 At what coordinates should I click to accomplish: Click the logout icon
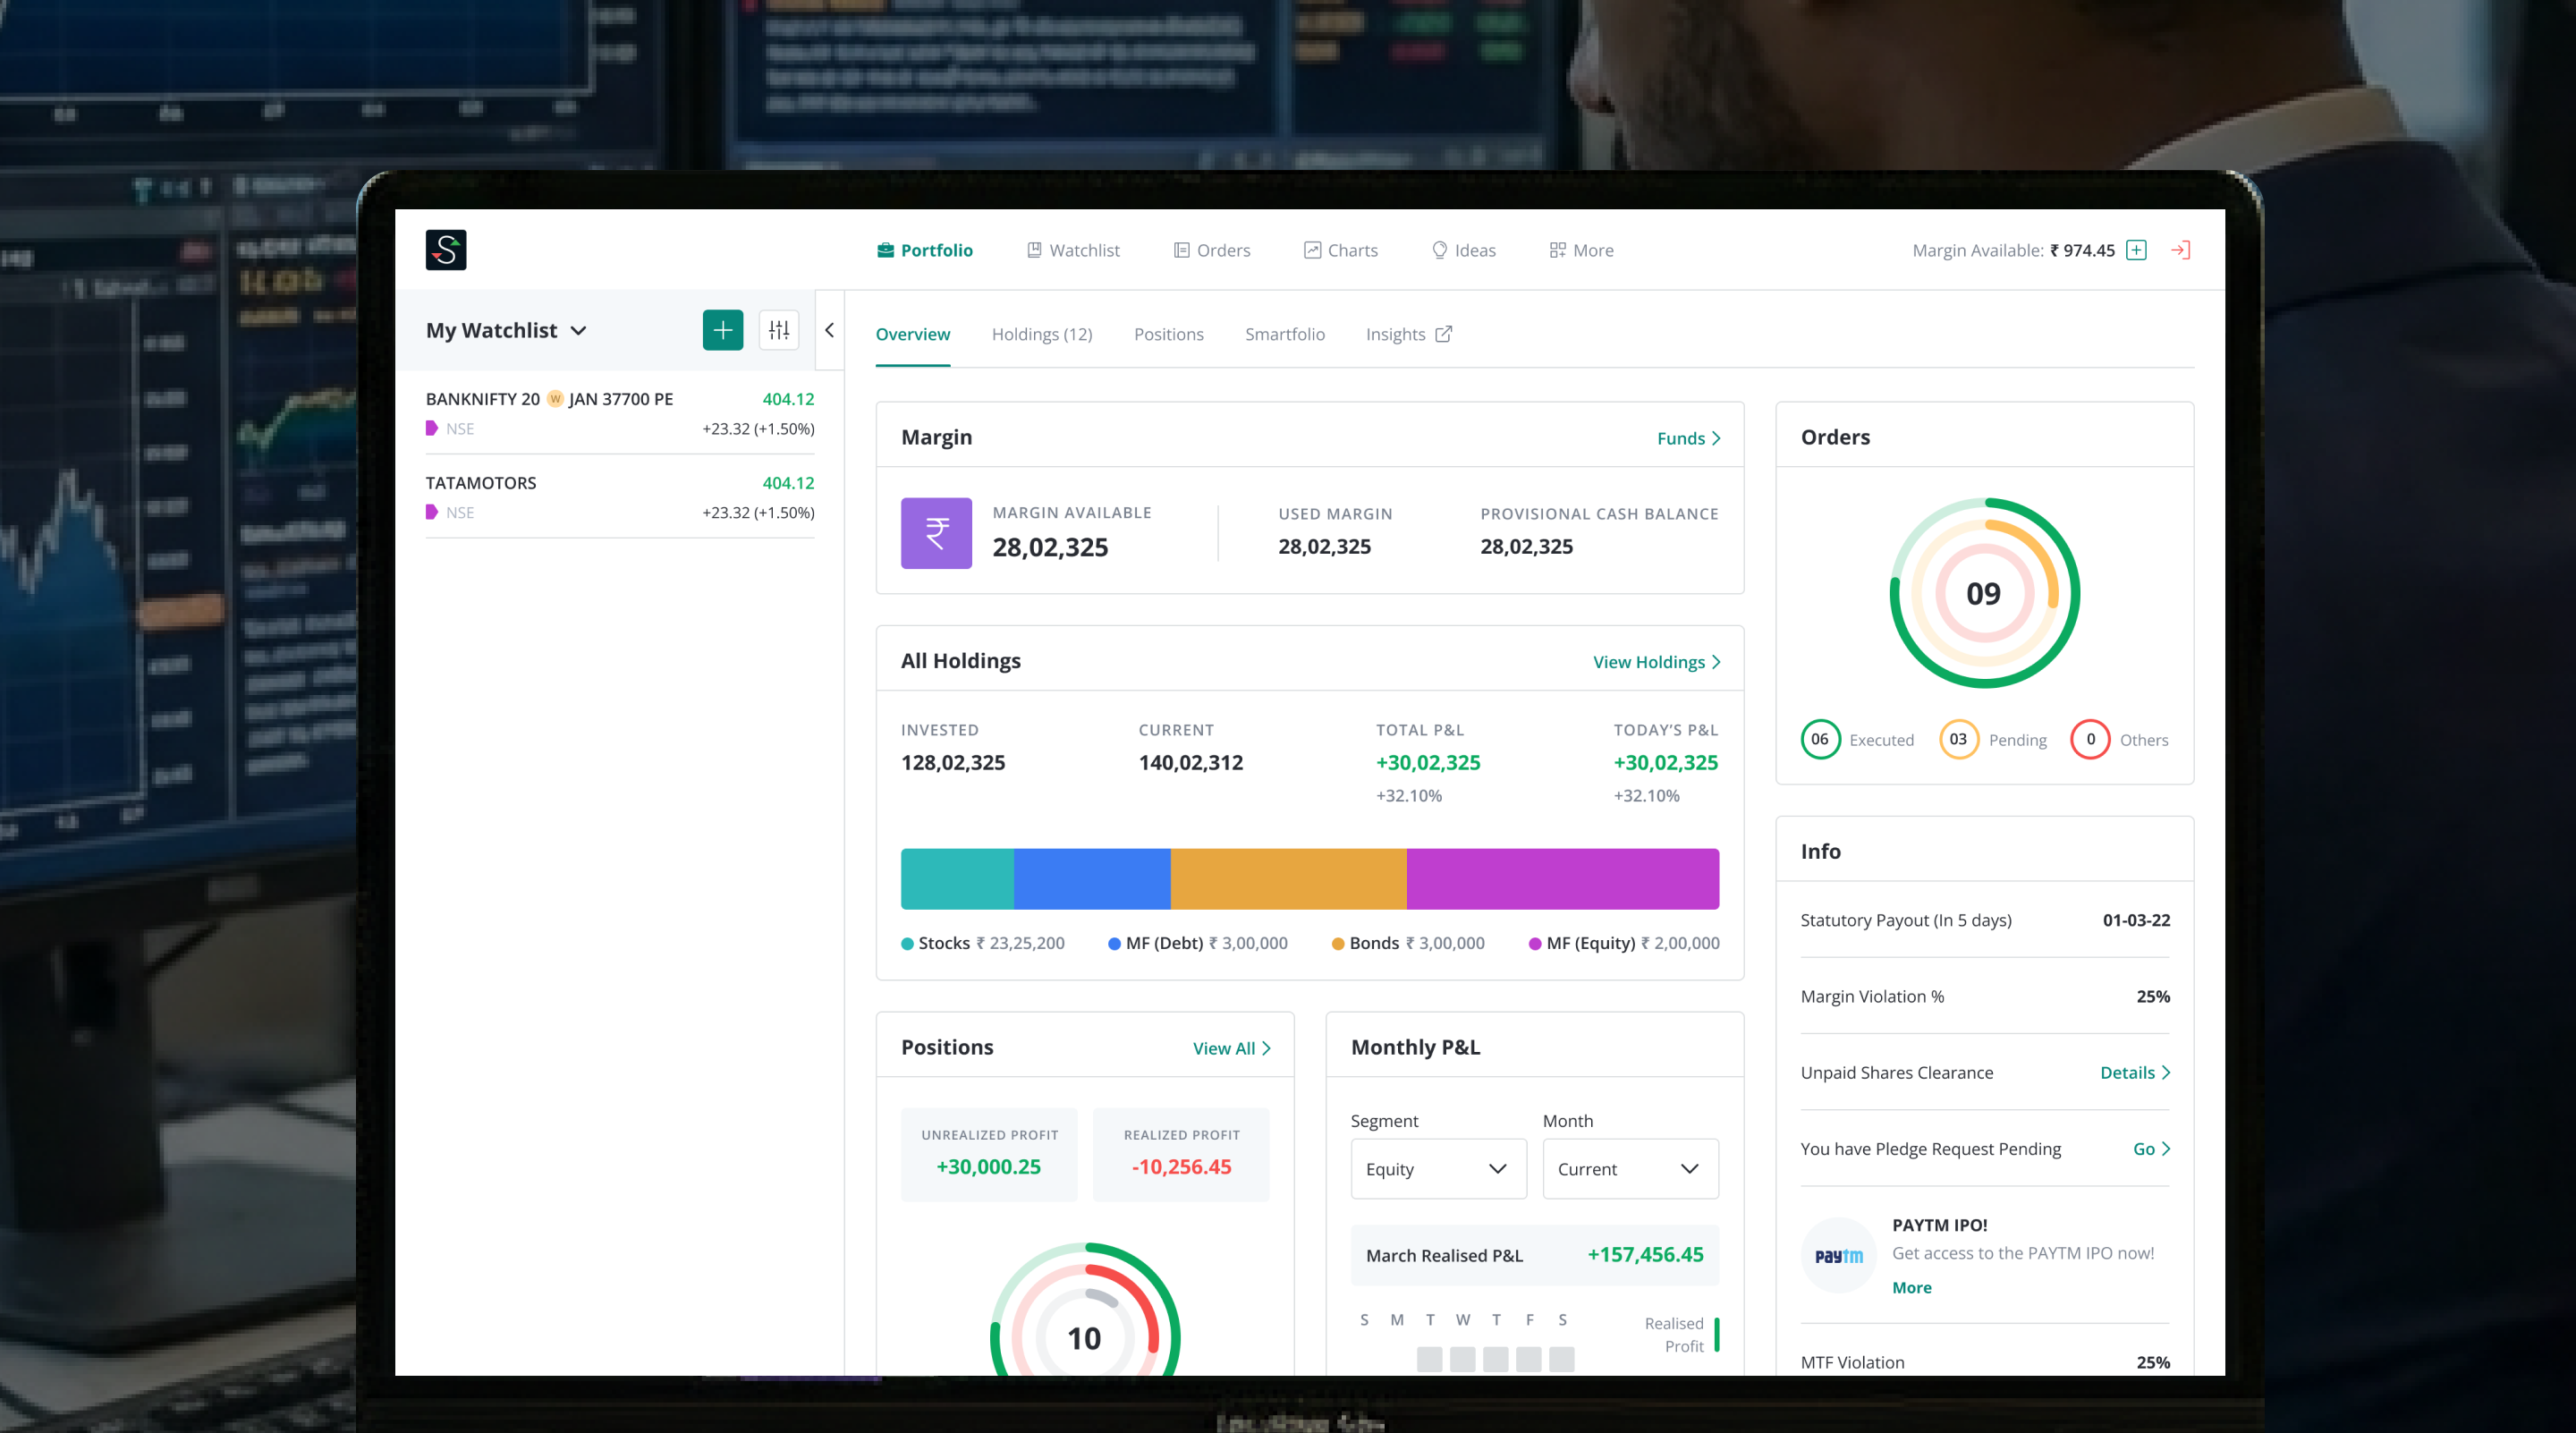pos(2180,250)
